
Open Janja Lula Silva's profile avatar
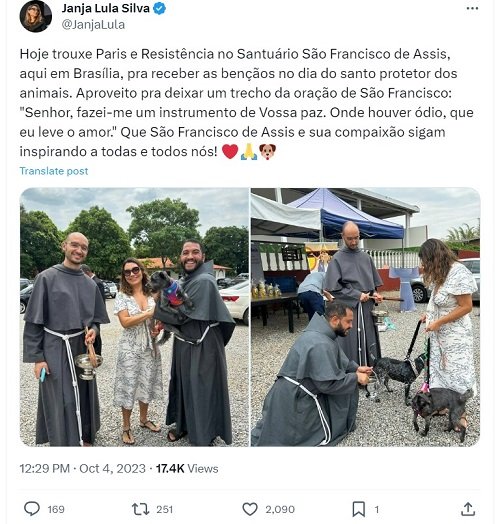[x=35, y=16]
